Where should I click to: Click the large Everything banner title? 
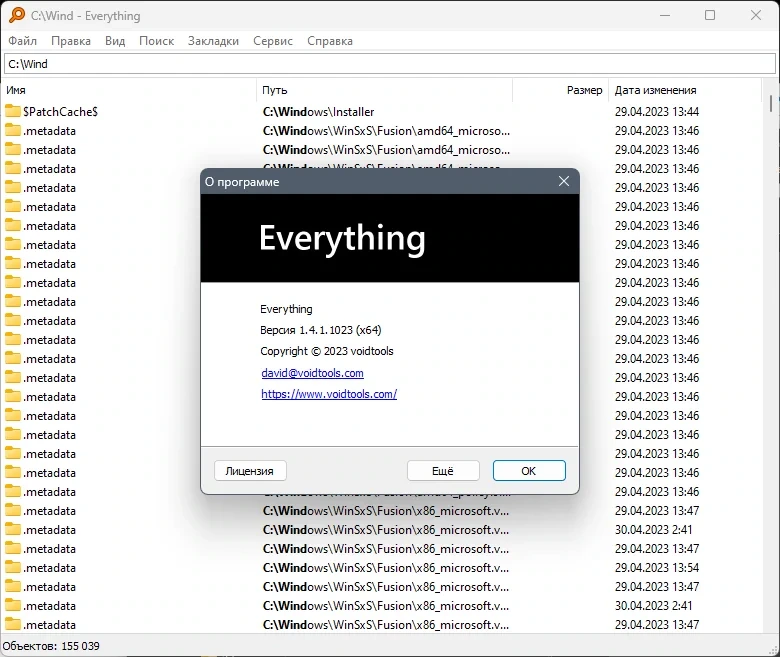(x=342, y=239)
